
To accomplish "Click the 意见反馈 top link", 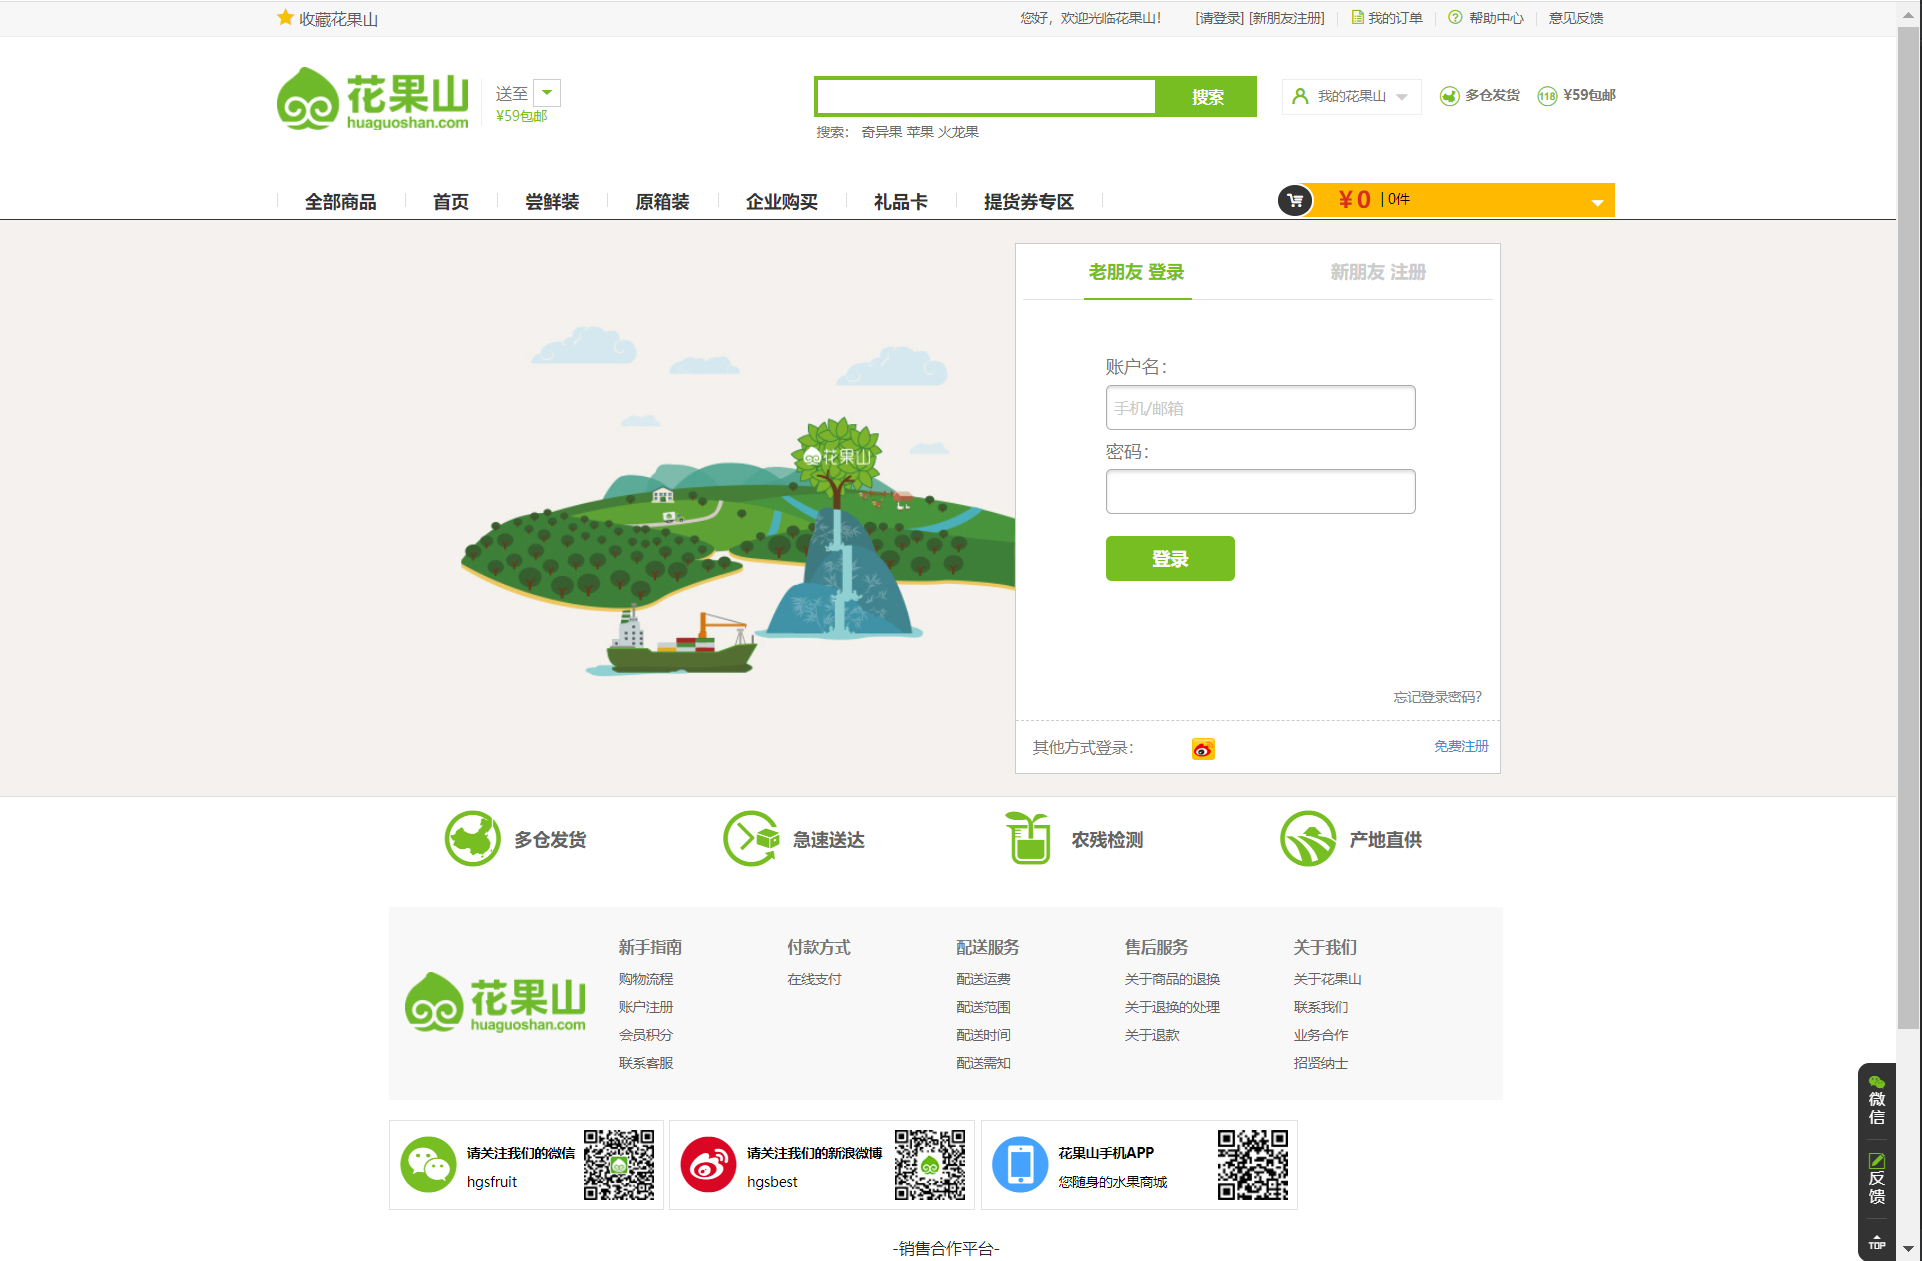I will [x=1576, y=18].
